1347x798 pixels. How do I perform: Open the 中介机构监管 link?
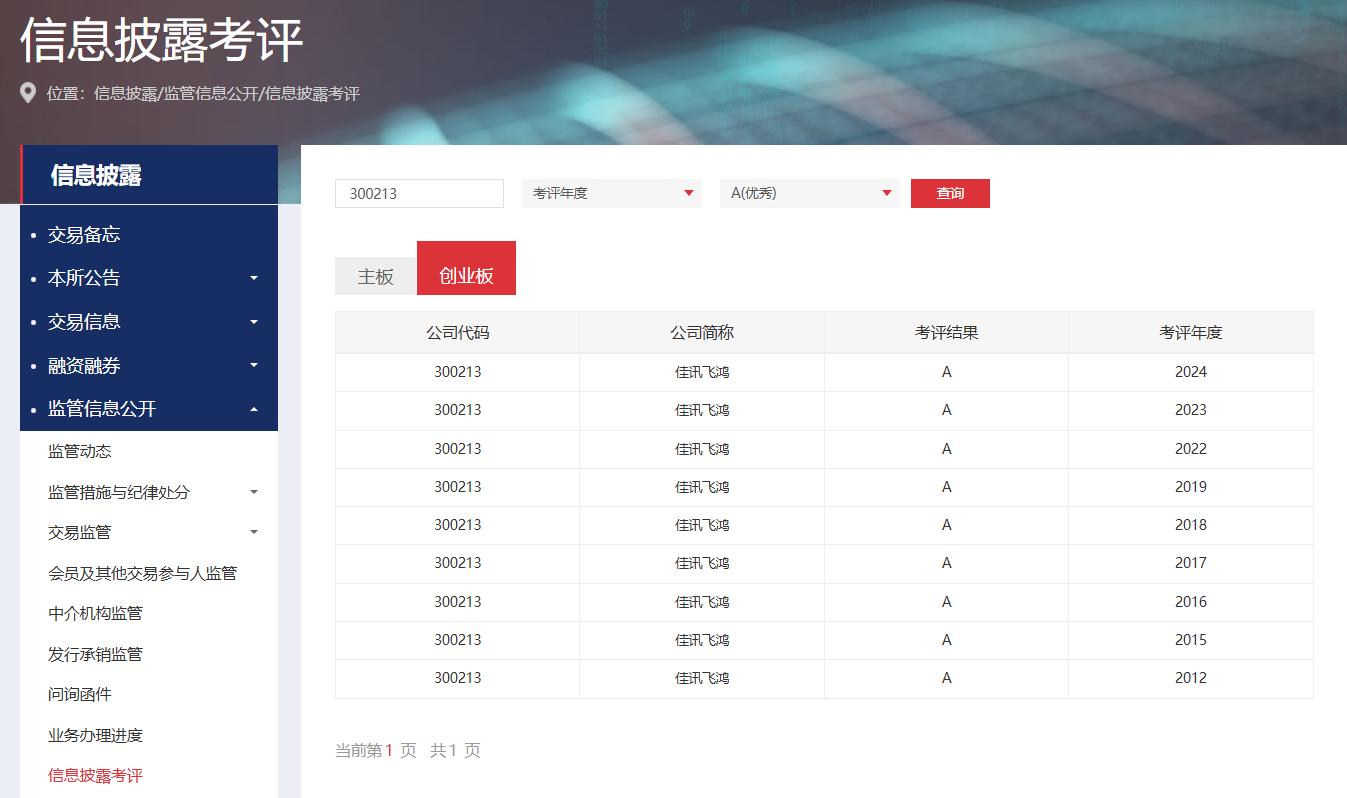[95, 613]
